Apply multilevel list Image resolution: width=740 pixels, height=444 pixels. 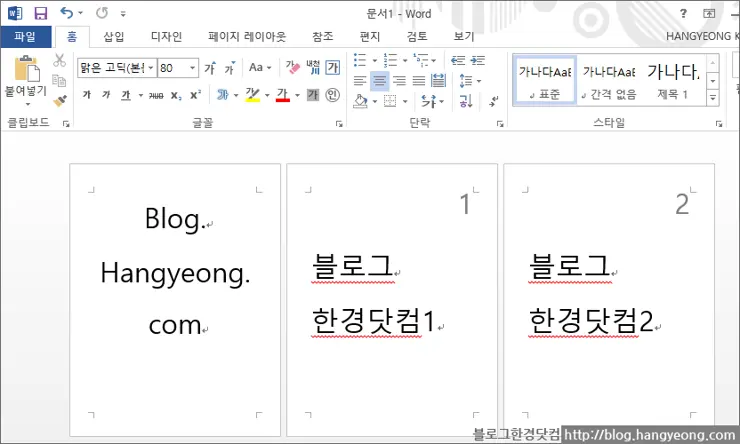point(420,60)
